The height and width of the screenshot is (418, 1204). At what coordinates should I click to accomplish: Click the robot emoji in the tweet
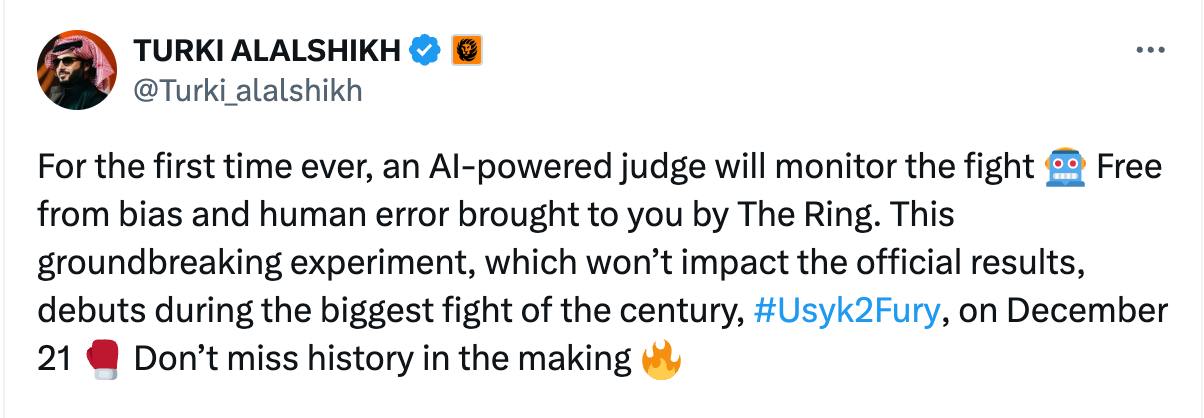pos(1062,167)
